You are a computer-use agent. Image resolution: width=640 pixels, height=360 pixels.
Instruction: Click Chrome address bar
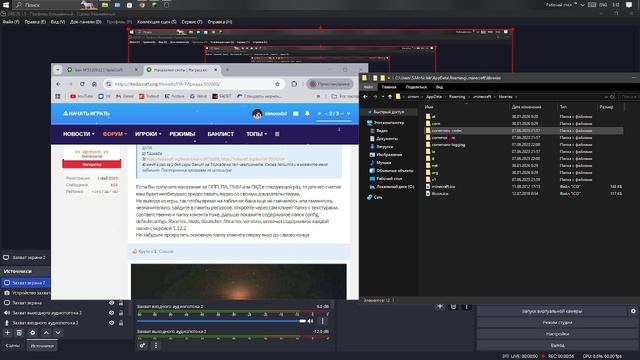click(x=192, y=84)
